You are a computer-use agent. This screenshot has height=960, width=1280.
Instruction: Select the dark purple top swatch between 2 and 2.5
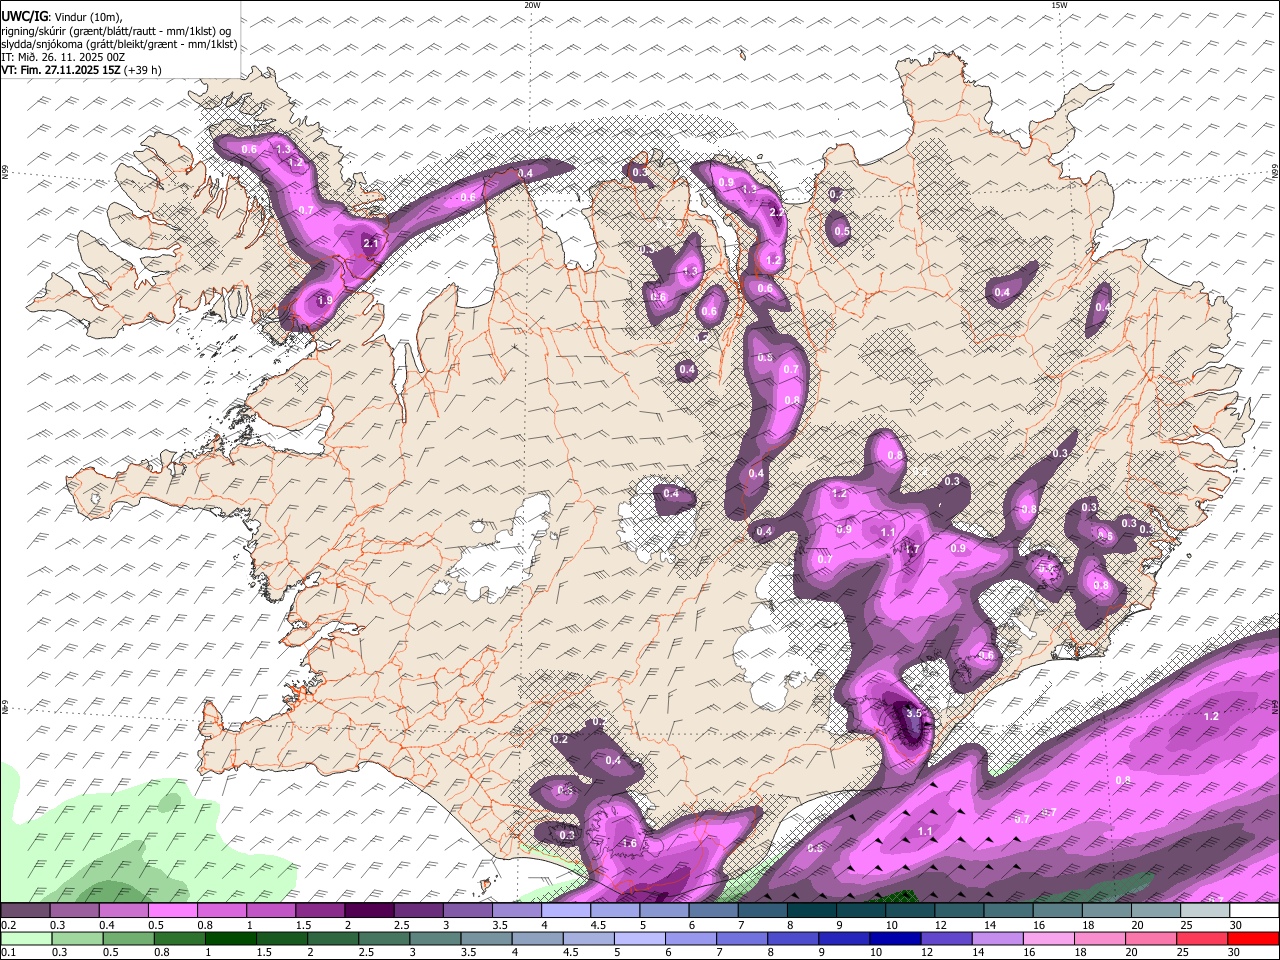369,911
